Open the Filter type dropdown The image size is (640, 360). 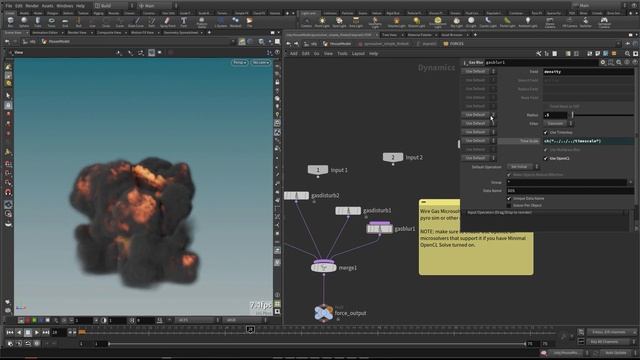click(x=558, y=123)
